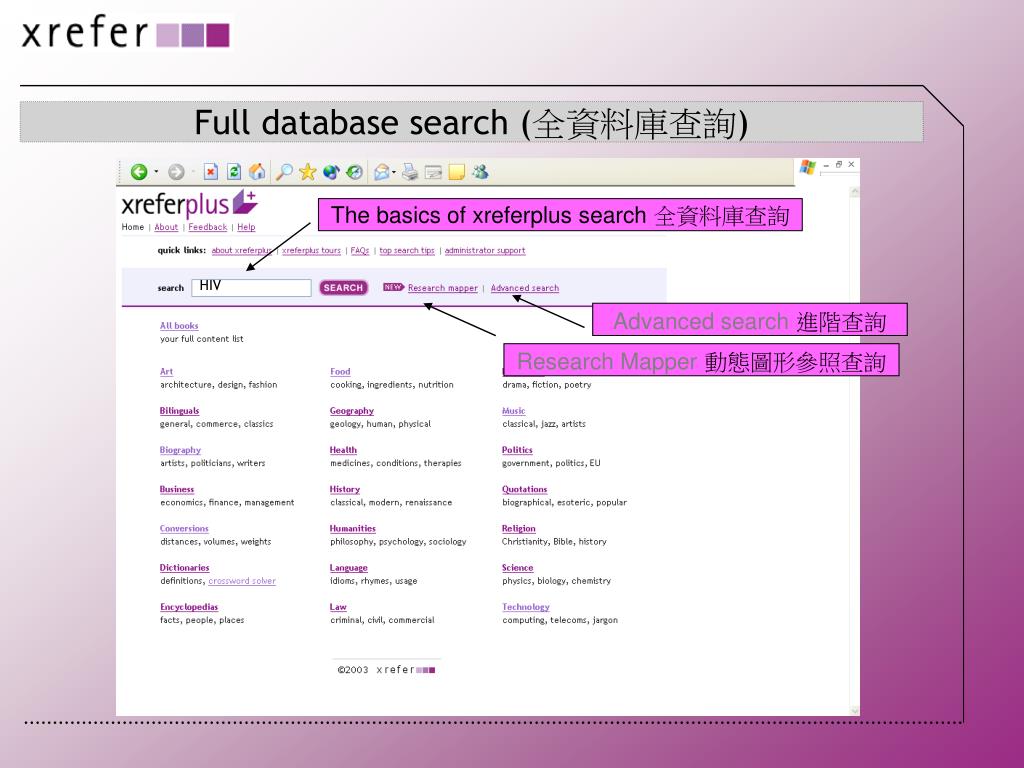Open the Research mapper link

point(443,288)
